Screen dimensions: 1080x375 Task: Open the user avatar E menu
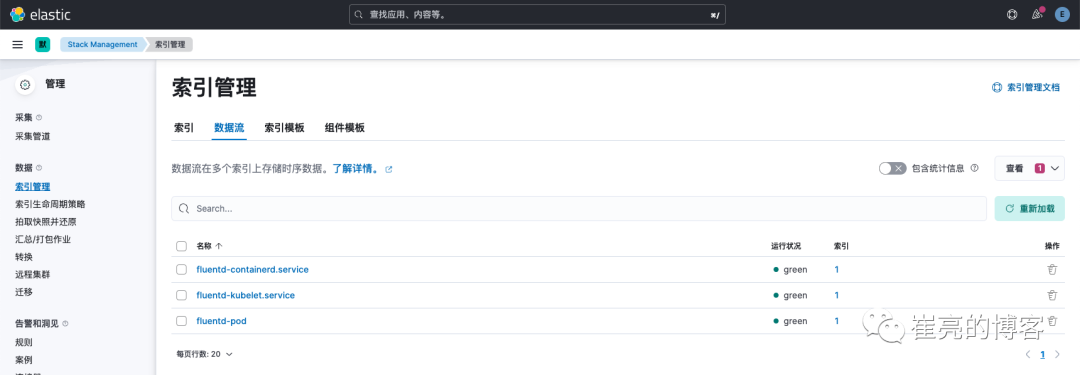click(x=1062, y=14)
